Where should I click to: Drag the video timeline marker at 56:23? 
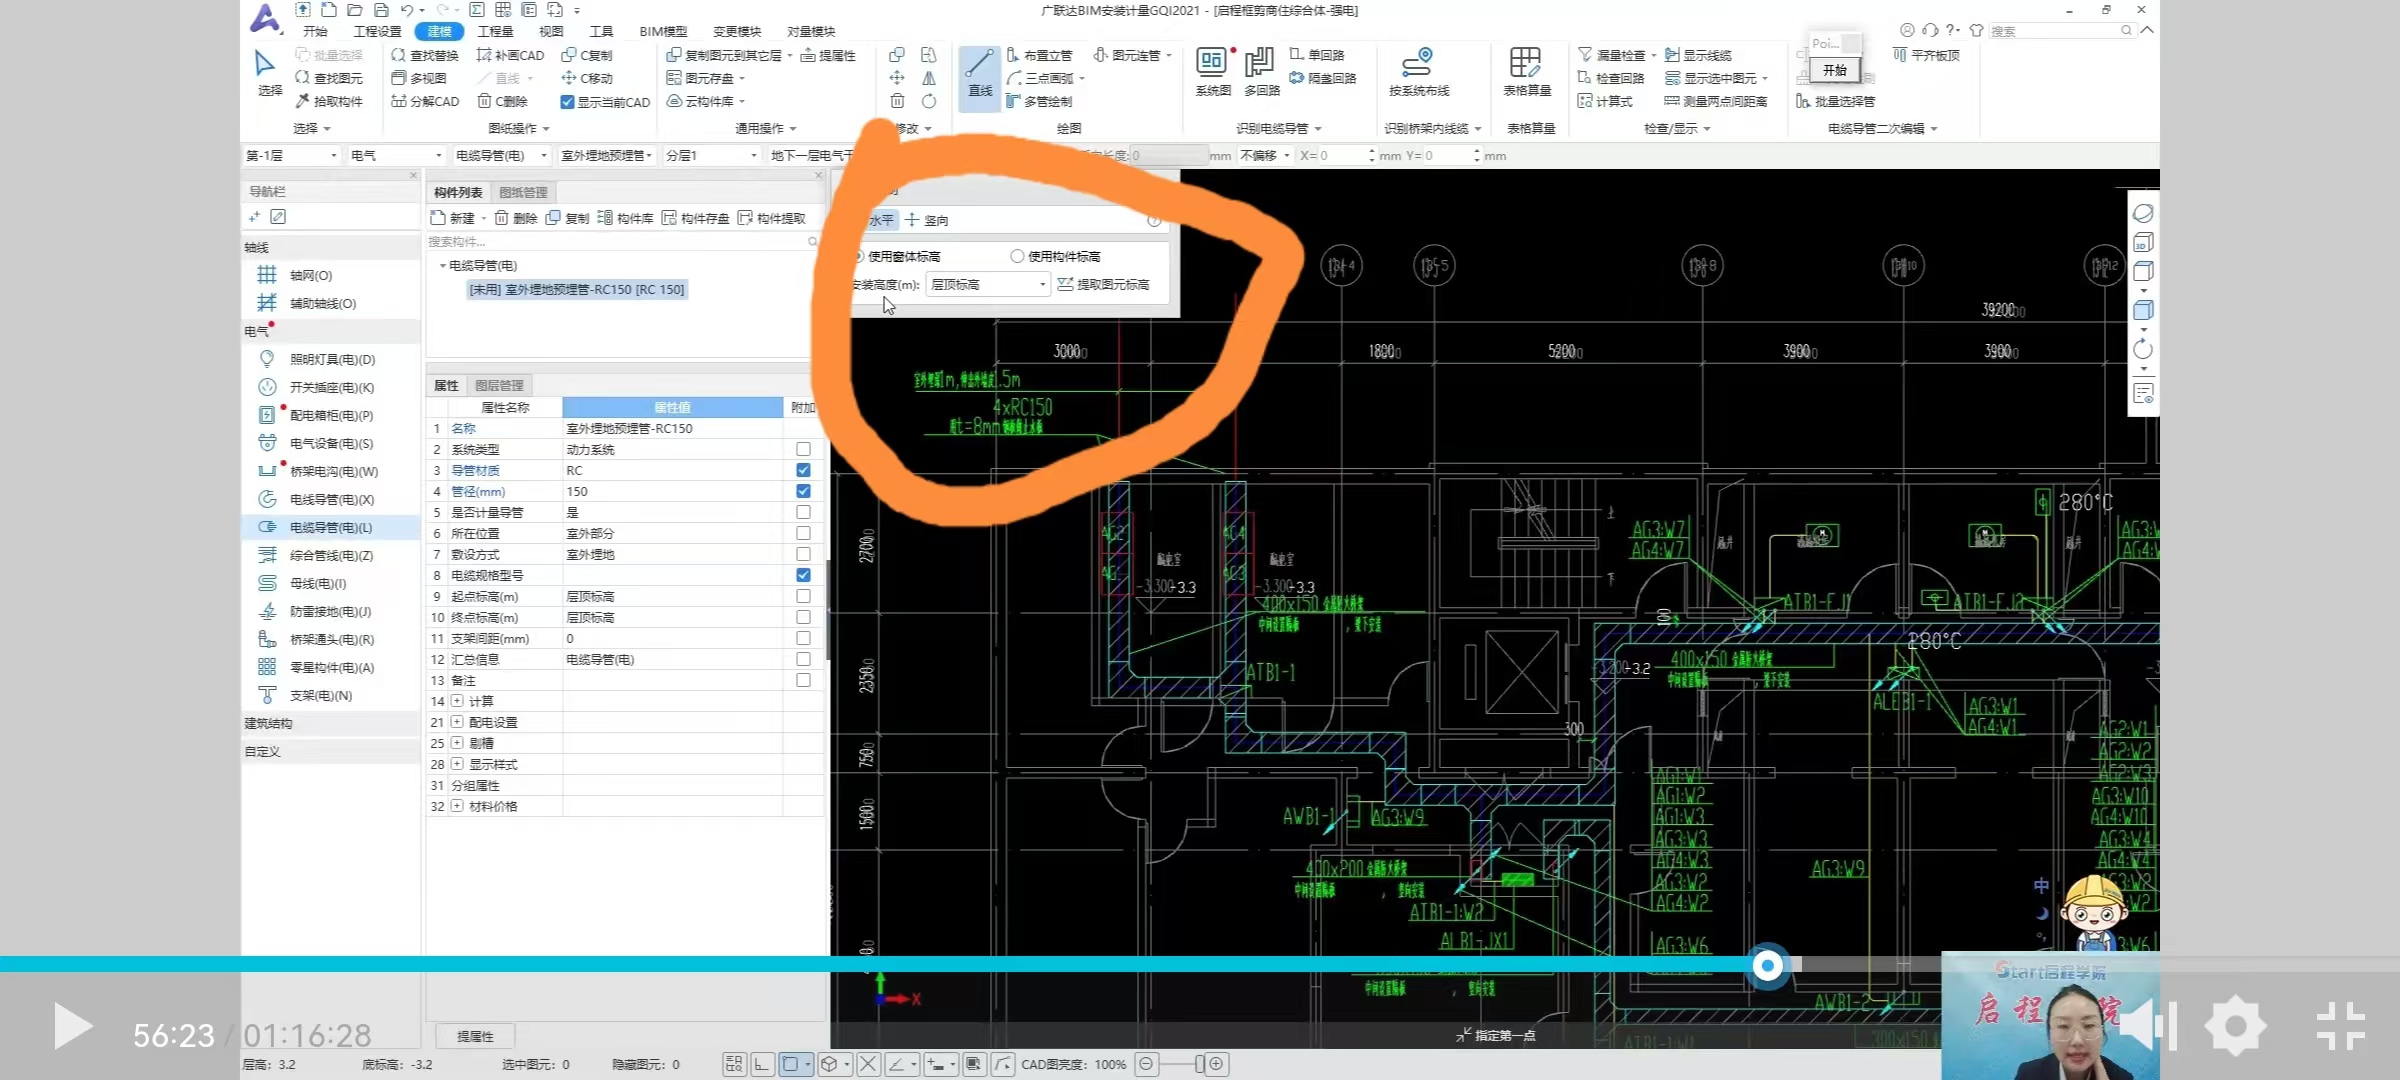[1768, 965]
